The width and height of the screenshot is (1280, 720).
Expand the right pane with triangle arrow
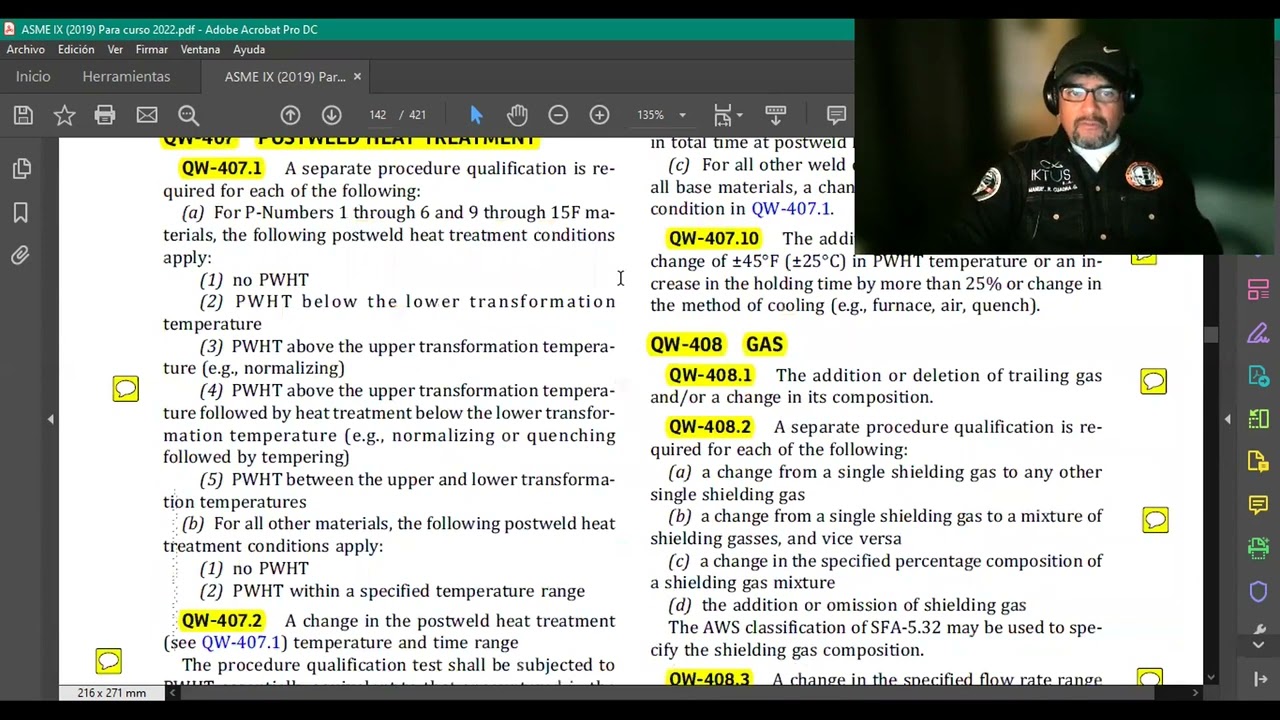(x=1228, y=419)
